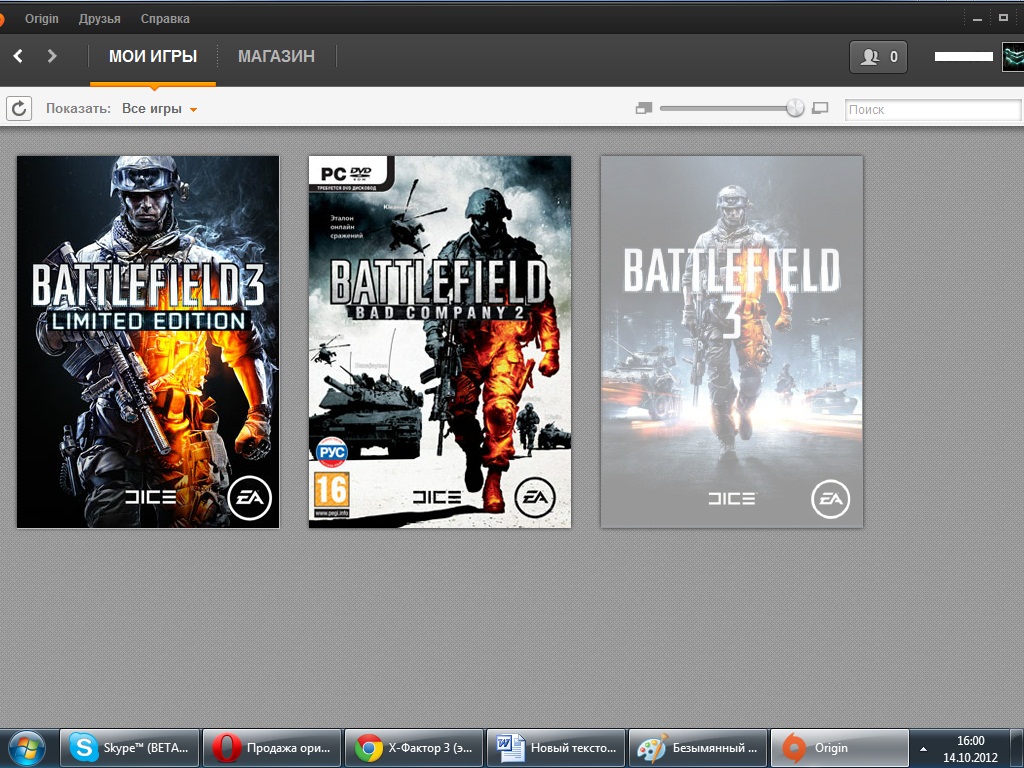Screen dimensions: 1024x768
Task: Click the large tiles icon beside slider
Action: tap(820, 108)
